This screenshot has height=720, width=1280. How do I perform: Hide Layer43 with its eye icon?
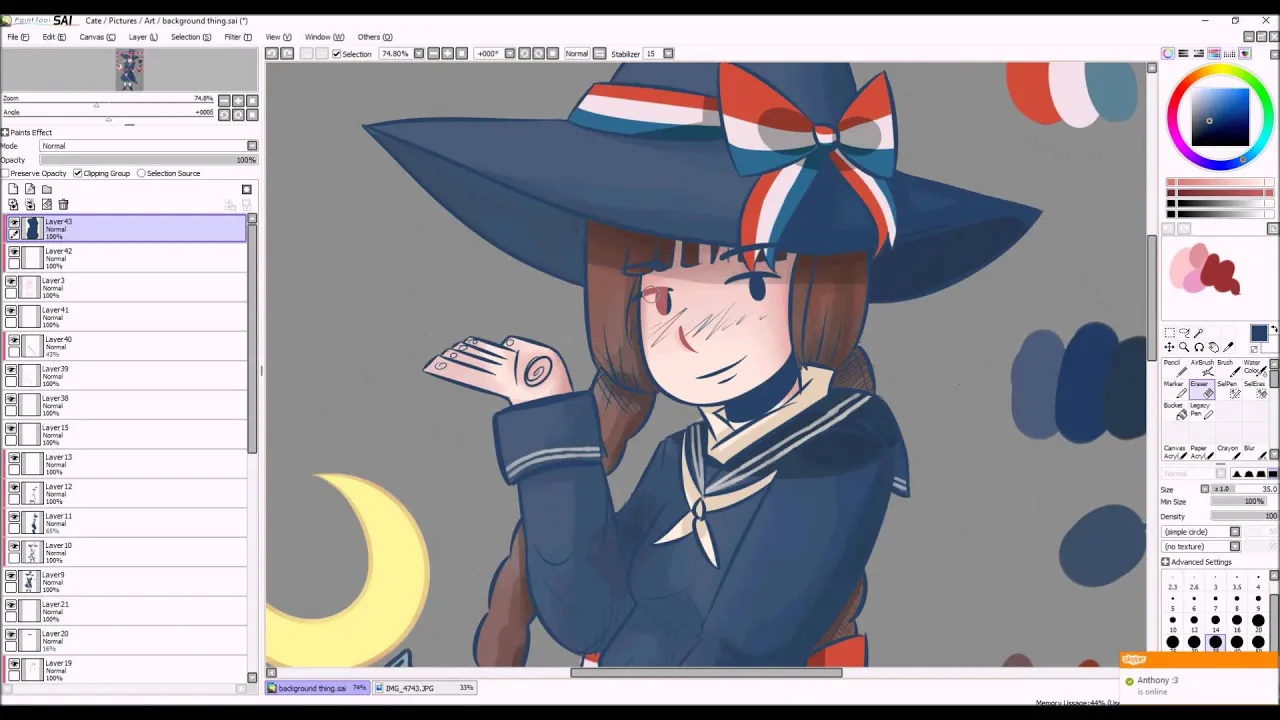[x=13, y=222]
